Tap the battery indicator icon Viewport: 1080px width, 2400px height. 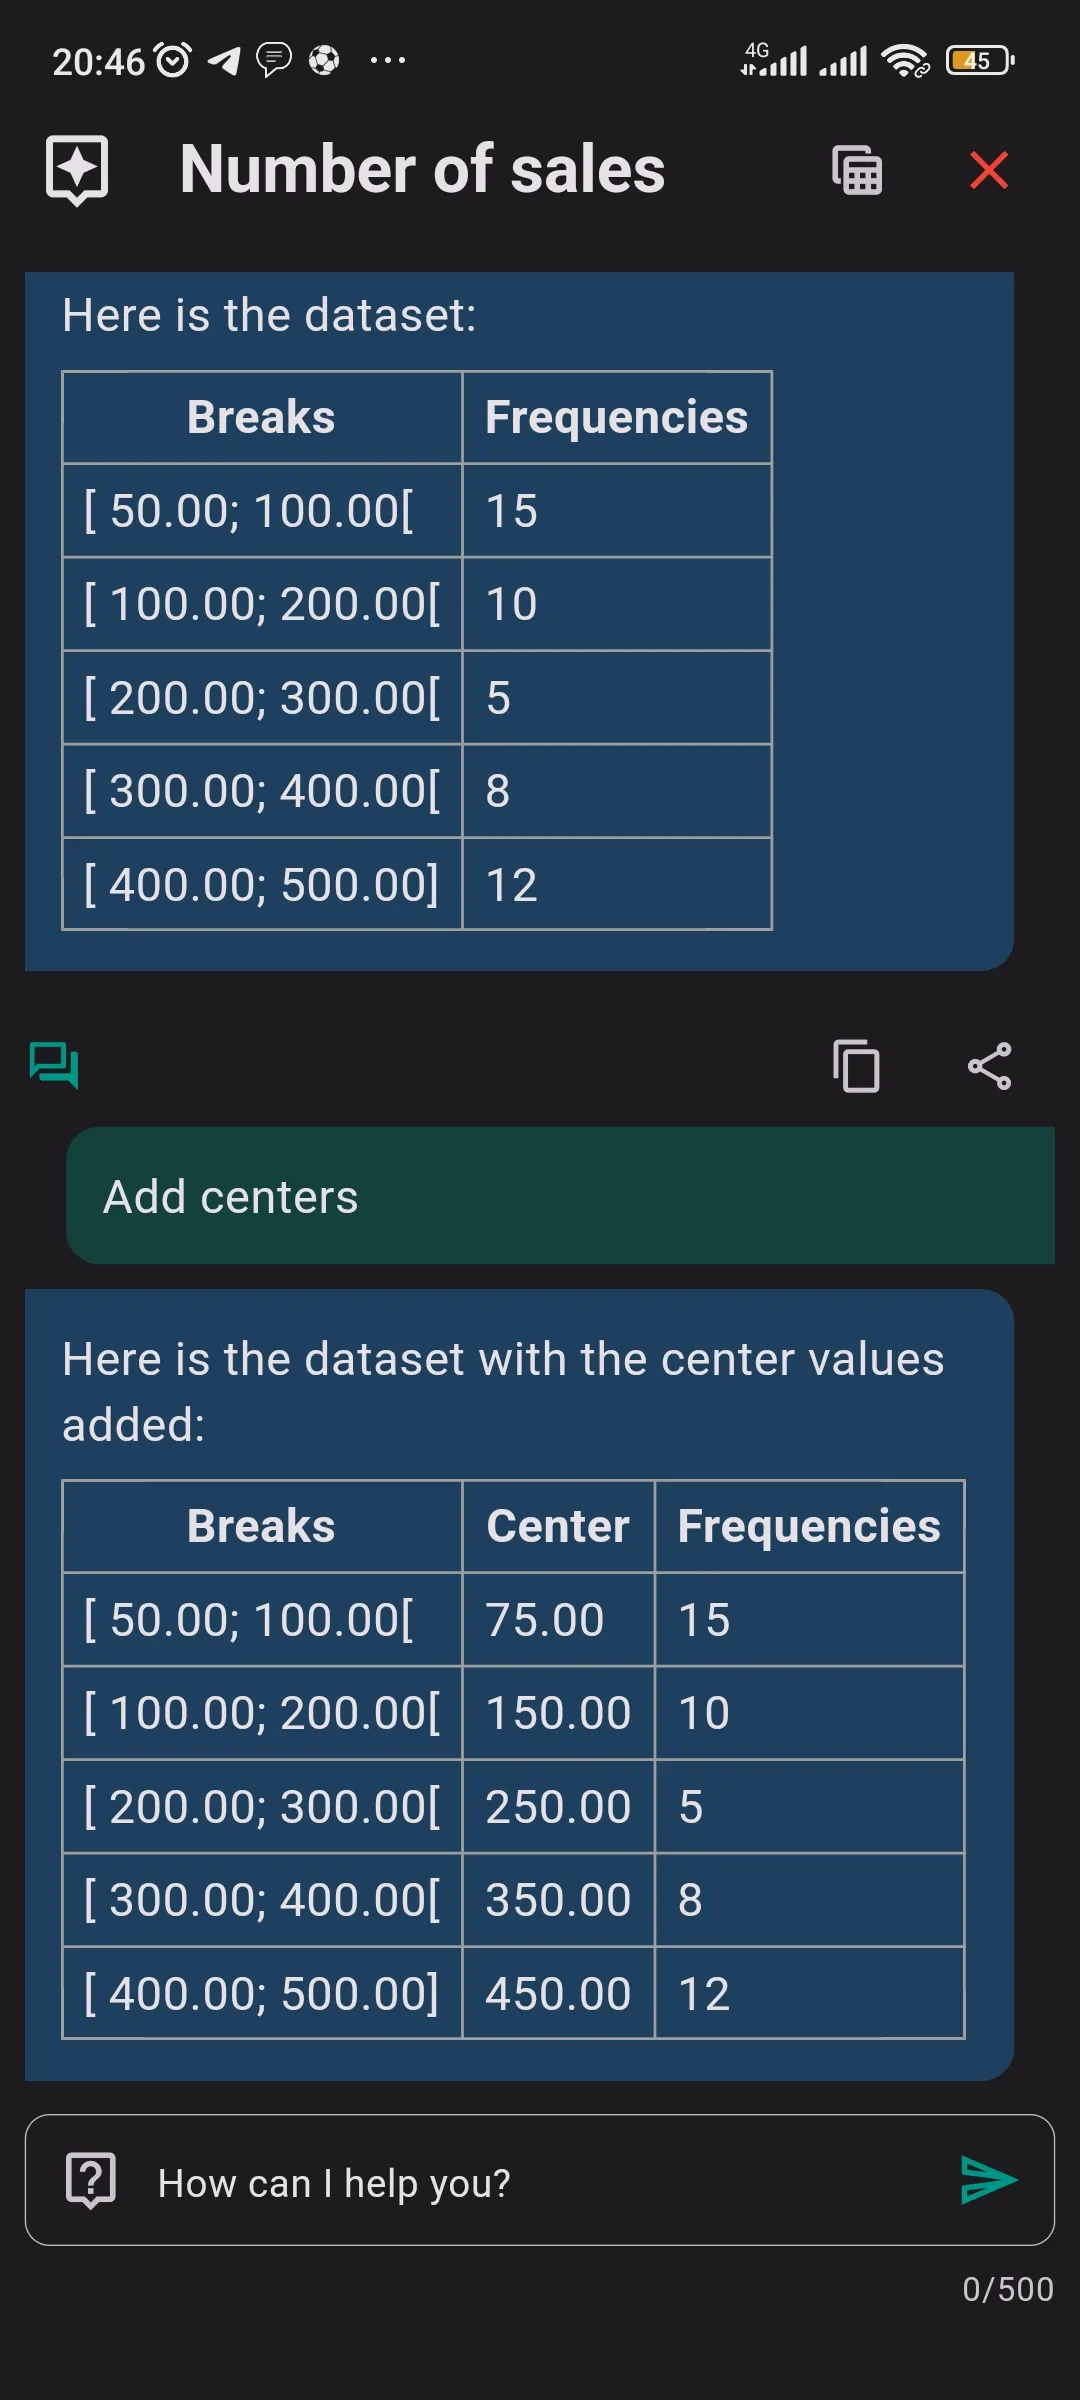[x=980, y=60]
